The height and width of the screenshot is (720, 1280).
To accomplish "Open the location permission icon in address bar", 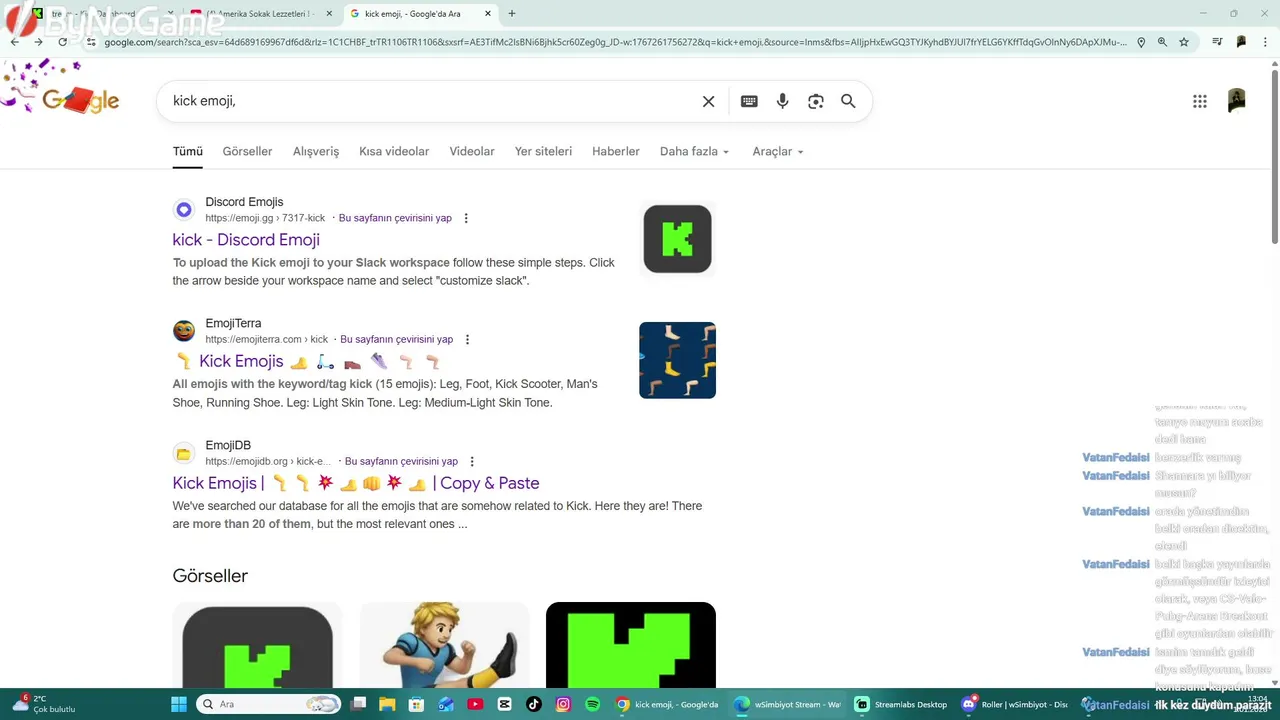I will 1141,42.
